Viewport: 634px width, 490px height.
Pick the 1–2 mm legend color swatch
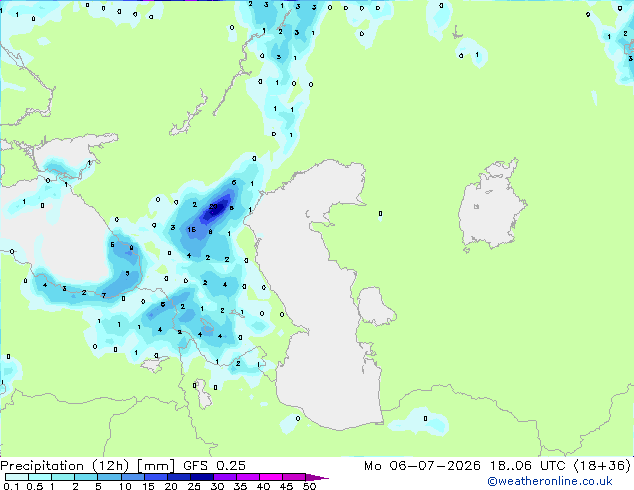point(63,477)
